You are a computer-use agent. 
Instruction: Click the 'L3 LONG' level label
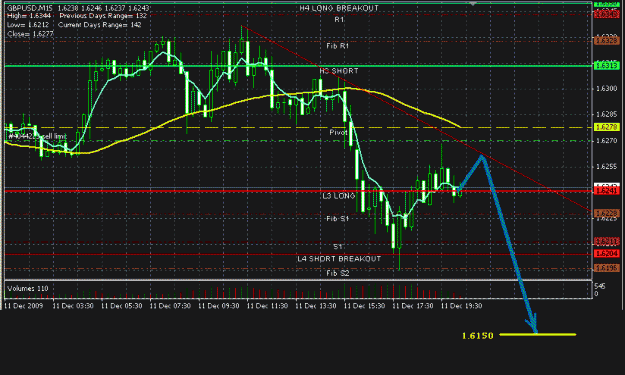(x=339, y=196)
